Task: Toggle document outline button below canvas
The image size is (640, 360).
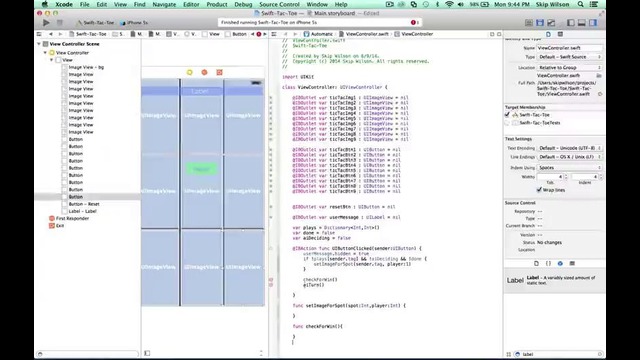Action: pos(147,353)
